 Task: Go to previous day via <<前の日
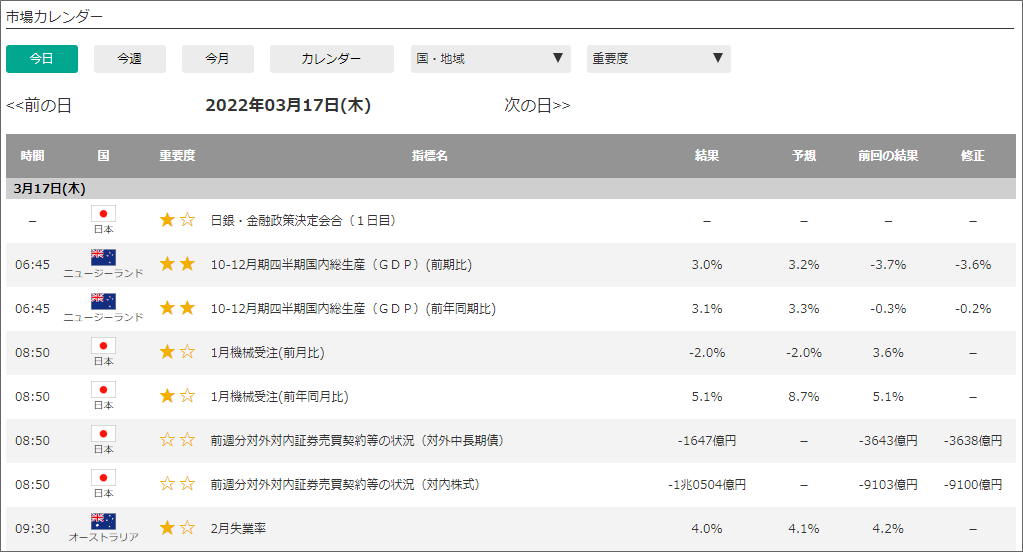[39, 106]
